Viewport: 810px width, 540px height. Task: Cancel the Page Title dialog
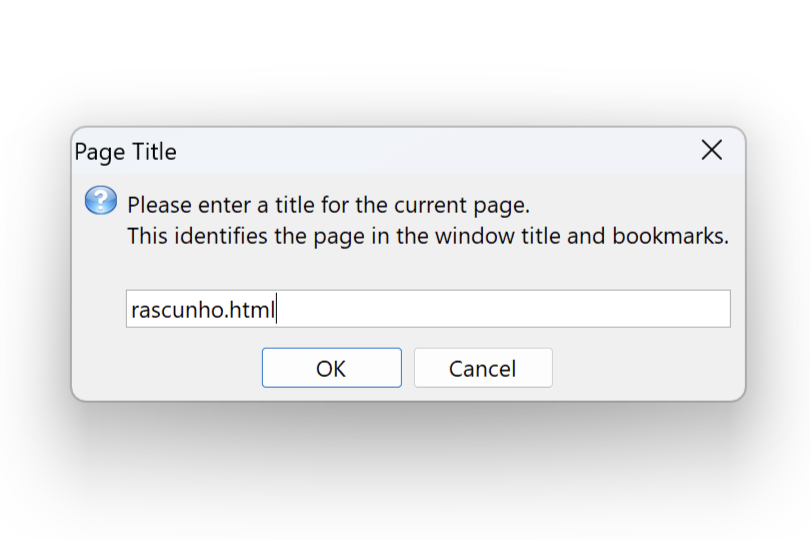[482, 368]
